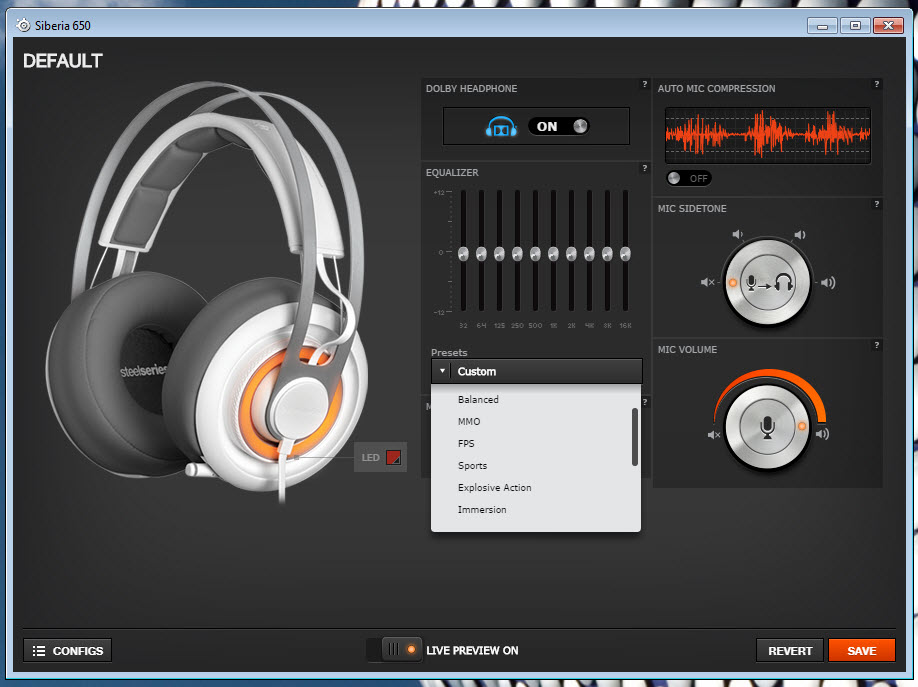Click the mic-to-headphone icon on sidetone knob
This screenshot has height=687, width=918.
[x=768, y=283]
